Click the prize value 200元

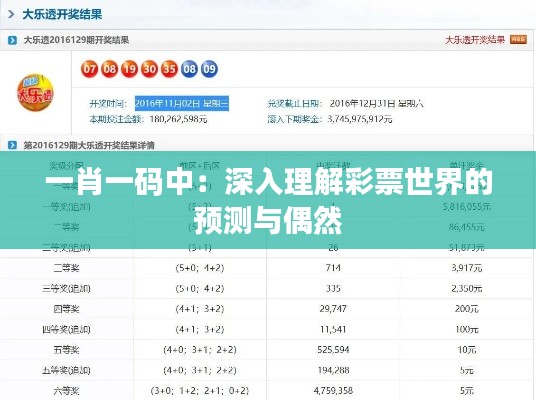point(467,309)
